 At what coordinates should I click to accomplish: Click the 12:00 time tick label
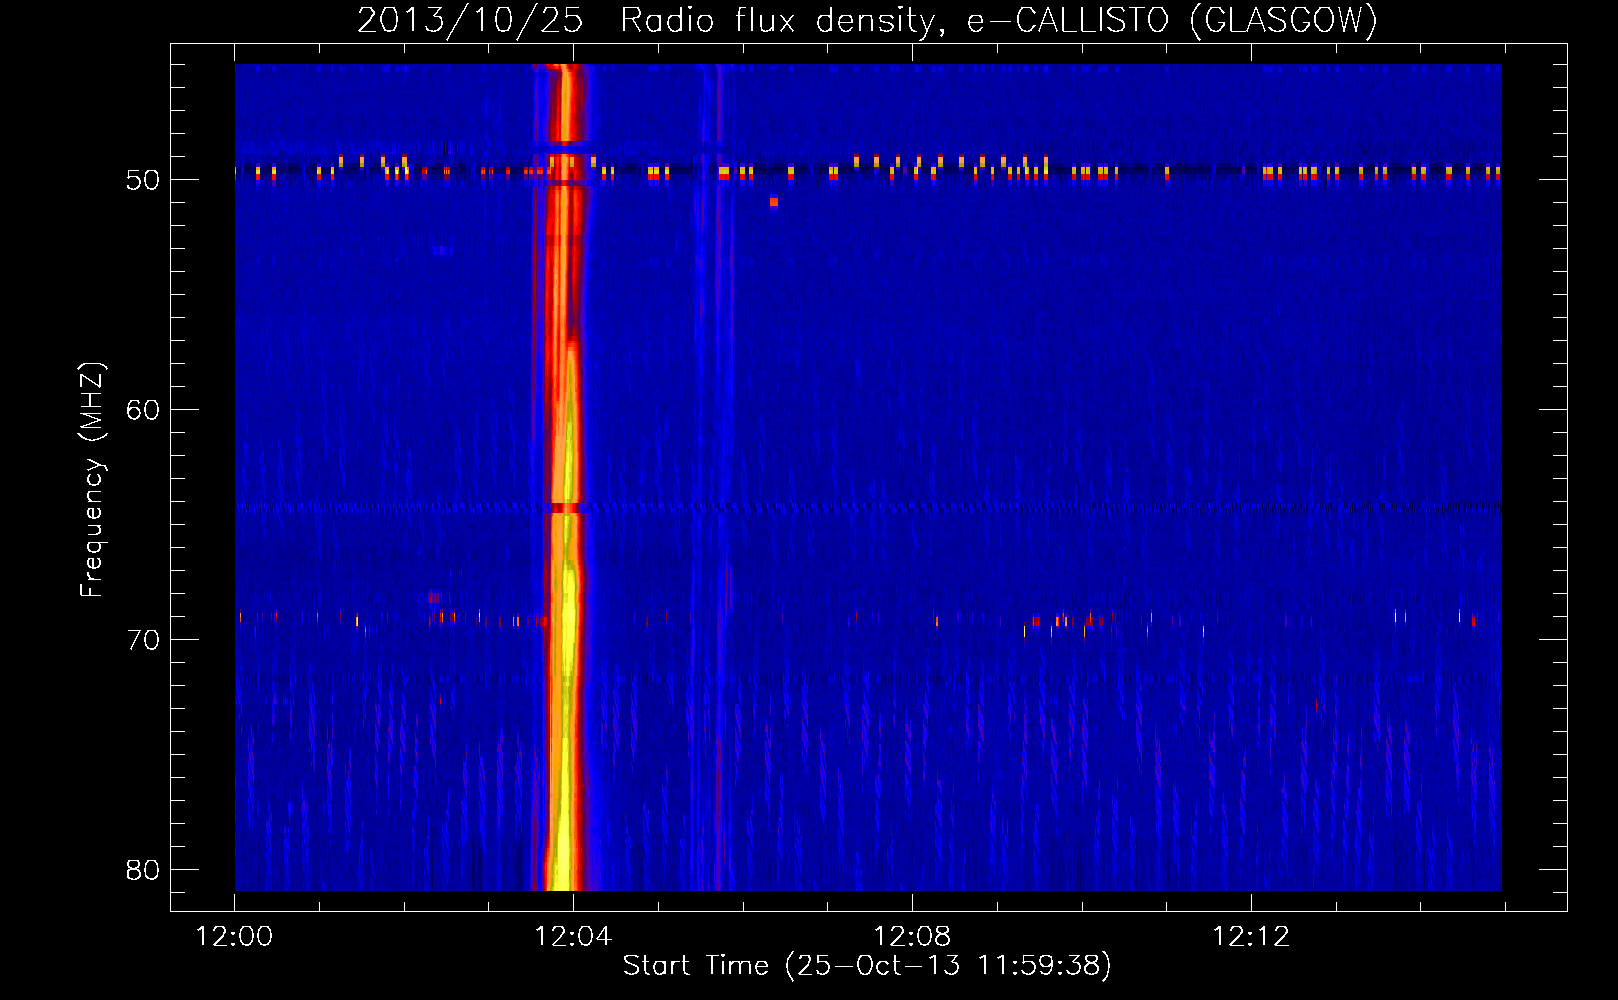click(234, 936)
